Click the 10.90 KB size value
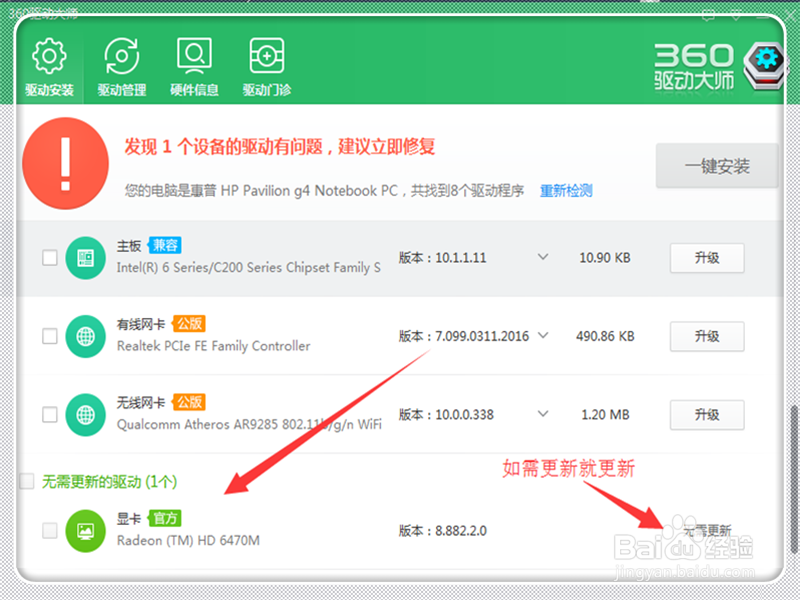 [x=605, y=258]
